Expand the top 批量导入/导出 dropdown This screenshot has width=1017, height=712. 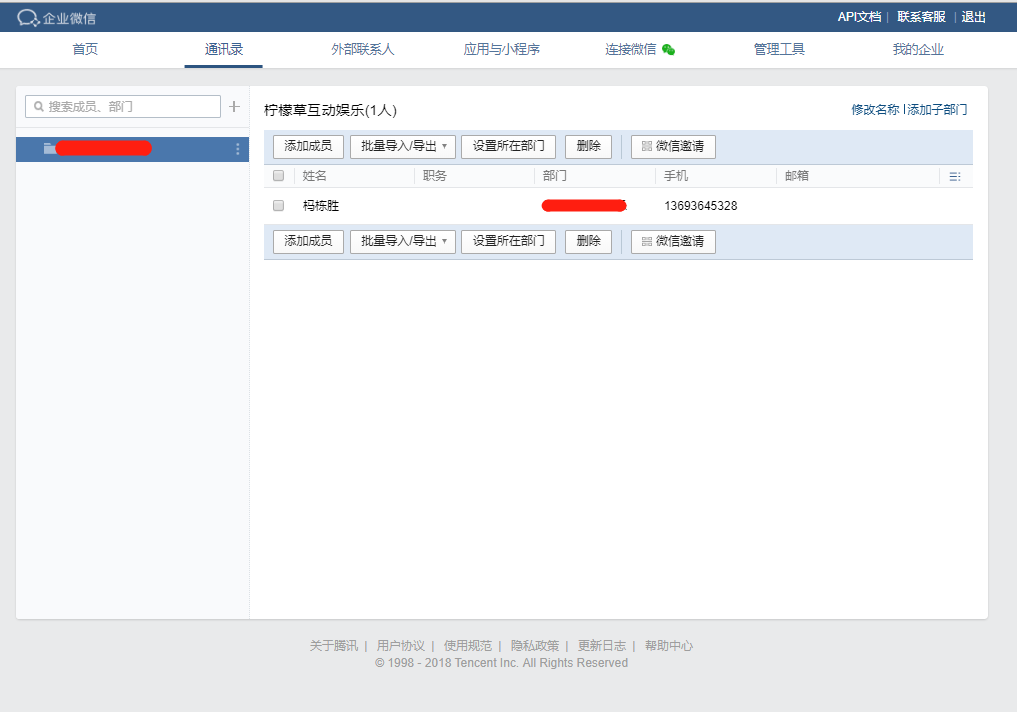tap(402, 146)
